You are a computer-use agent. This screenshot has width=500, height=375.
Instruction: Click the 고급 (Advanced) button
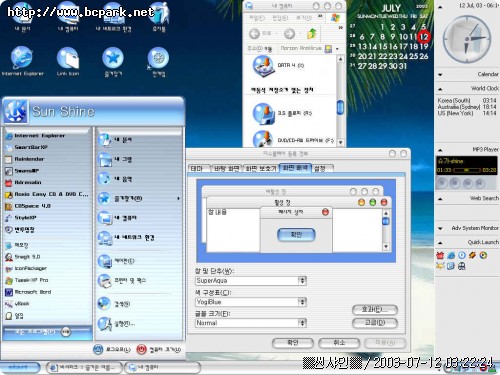pos(375,323)
